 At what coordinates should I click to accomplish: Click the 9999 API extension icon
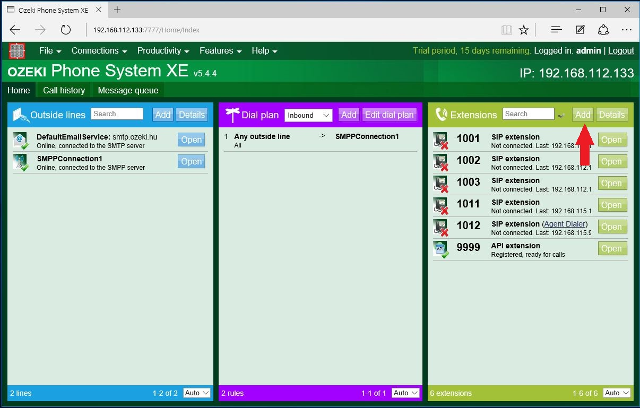(x=441, y=249)
